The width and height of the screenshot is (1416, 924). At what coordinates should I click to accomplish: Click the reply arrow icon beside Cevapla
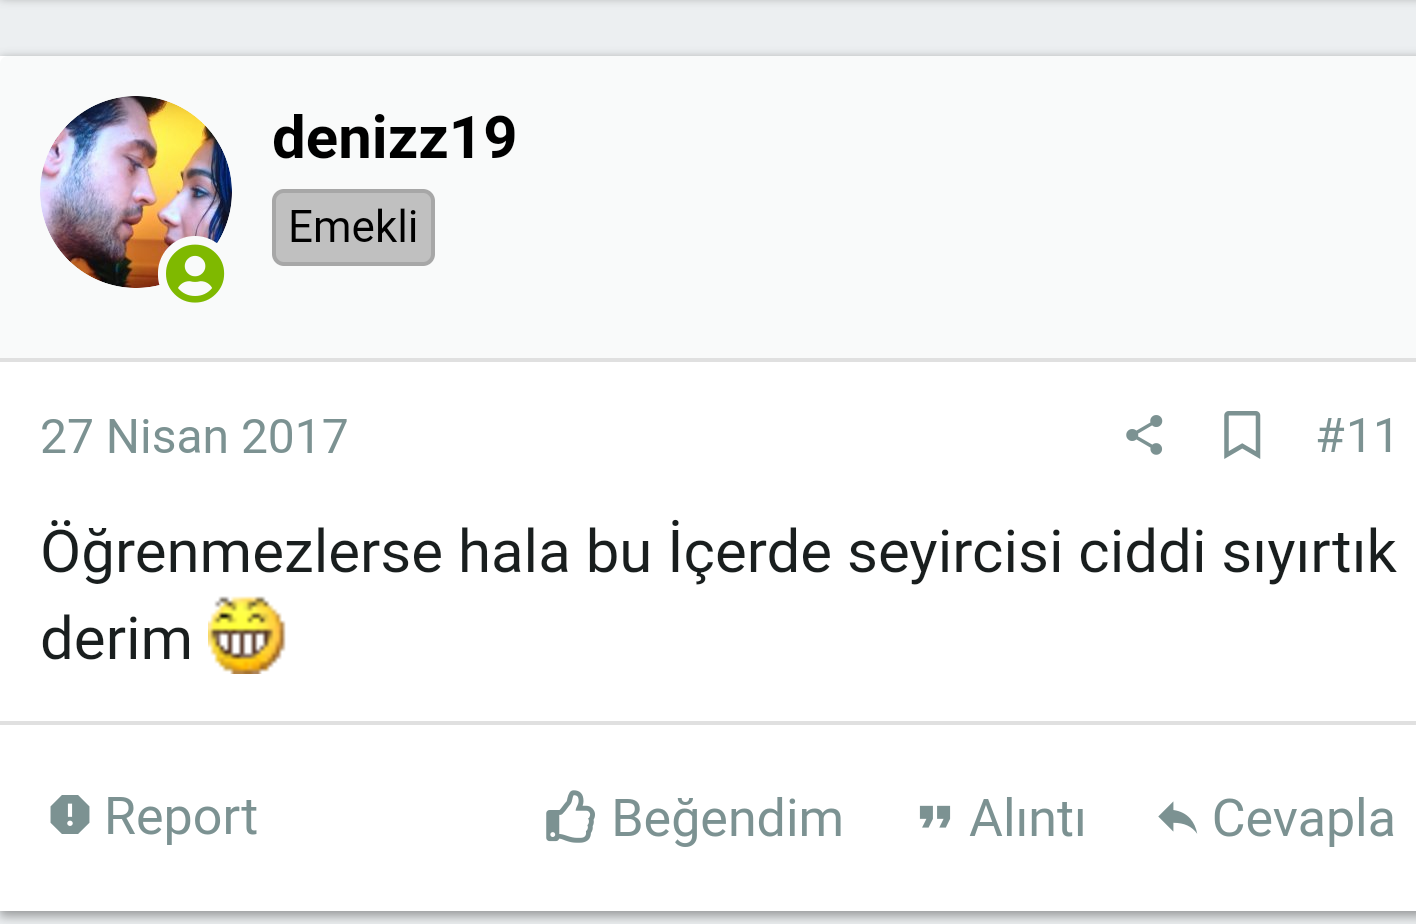click(x=1177, y=819)
